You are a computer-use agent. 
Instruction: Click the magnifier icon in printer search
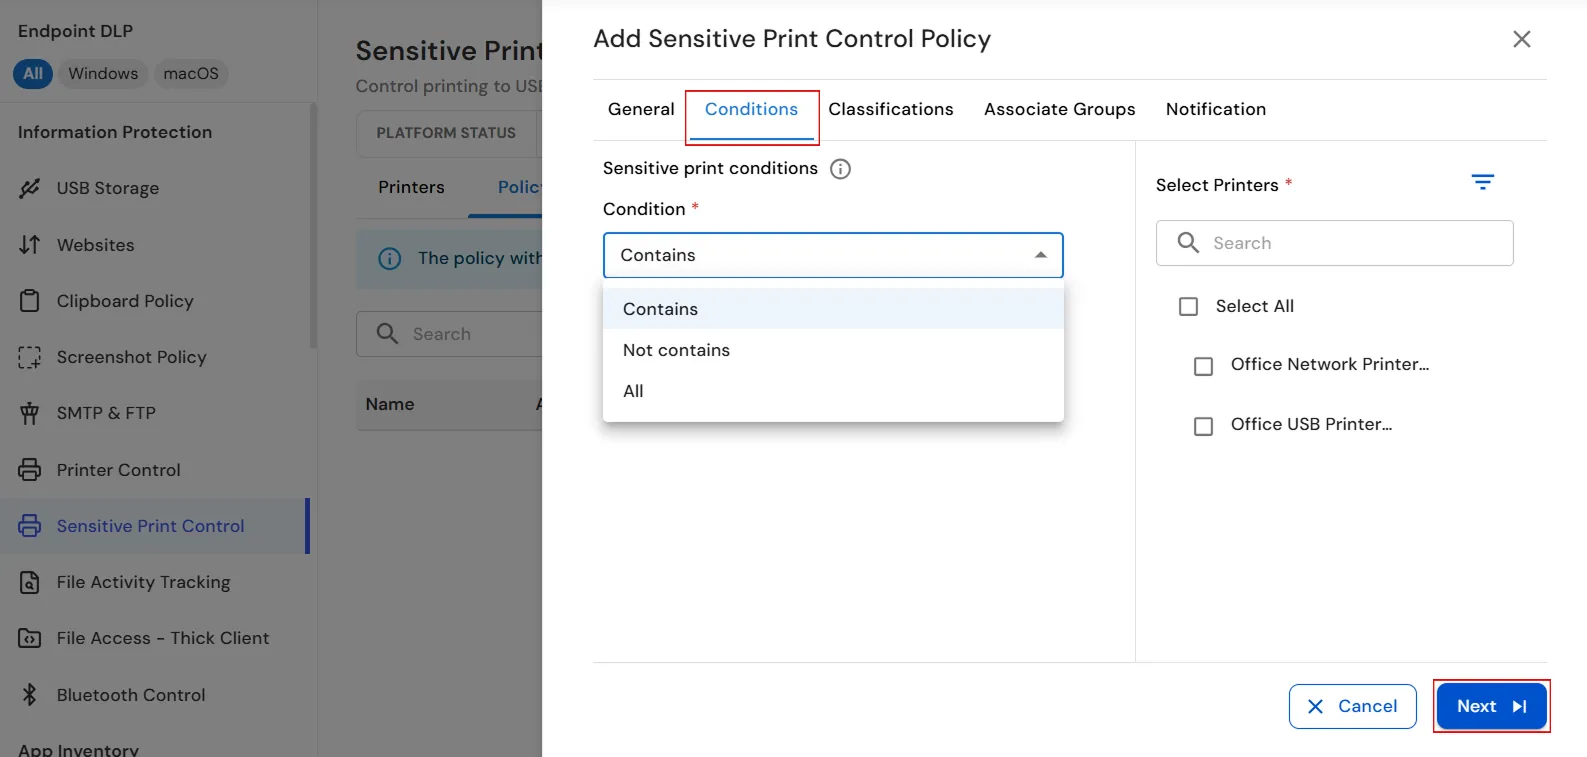coord(1188,243)
